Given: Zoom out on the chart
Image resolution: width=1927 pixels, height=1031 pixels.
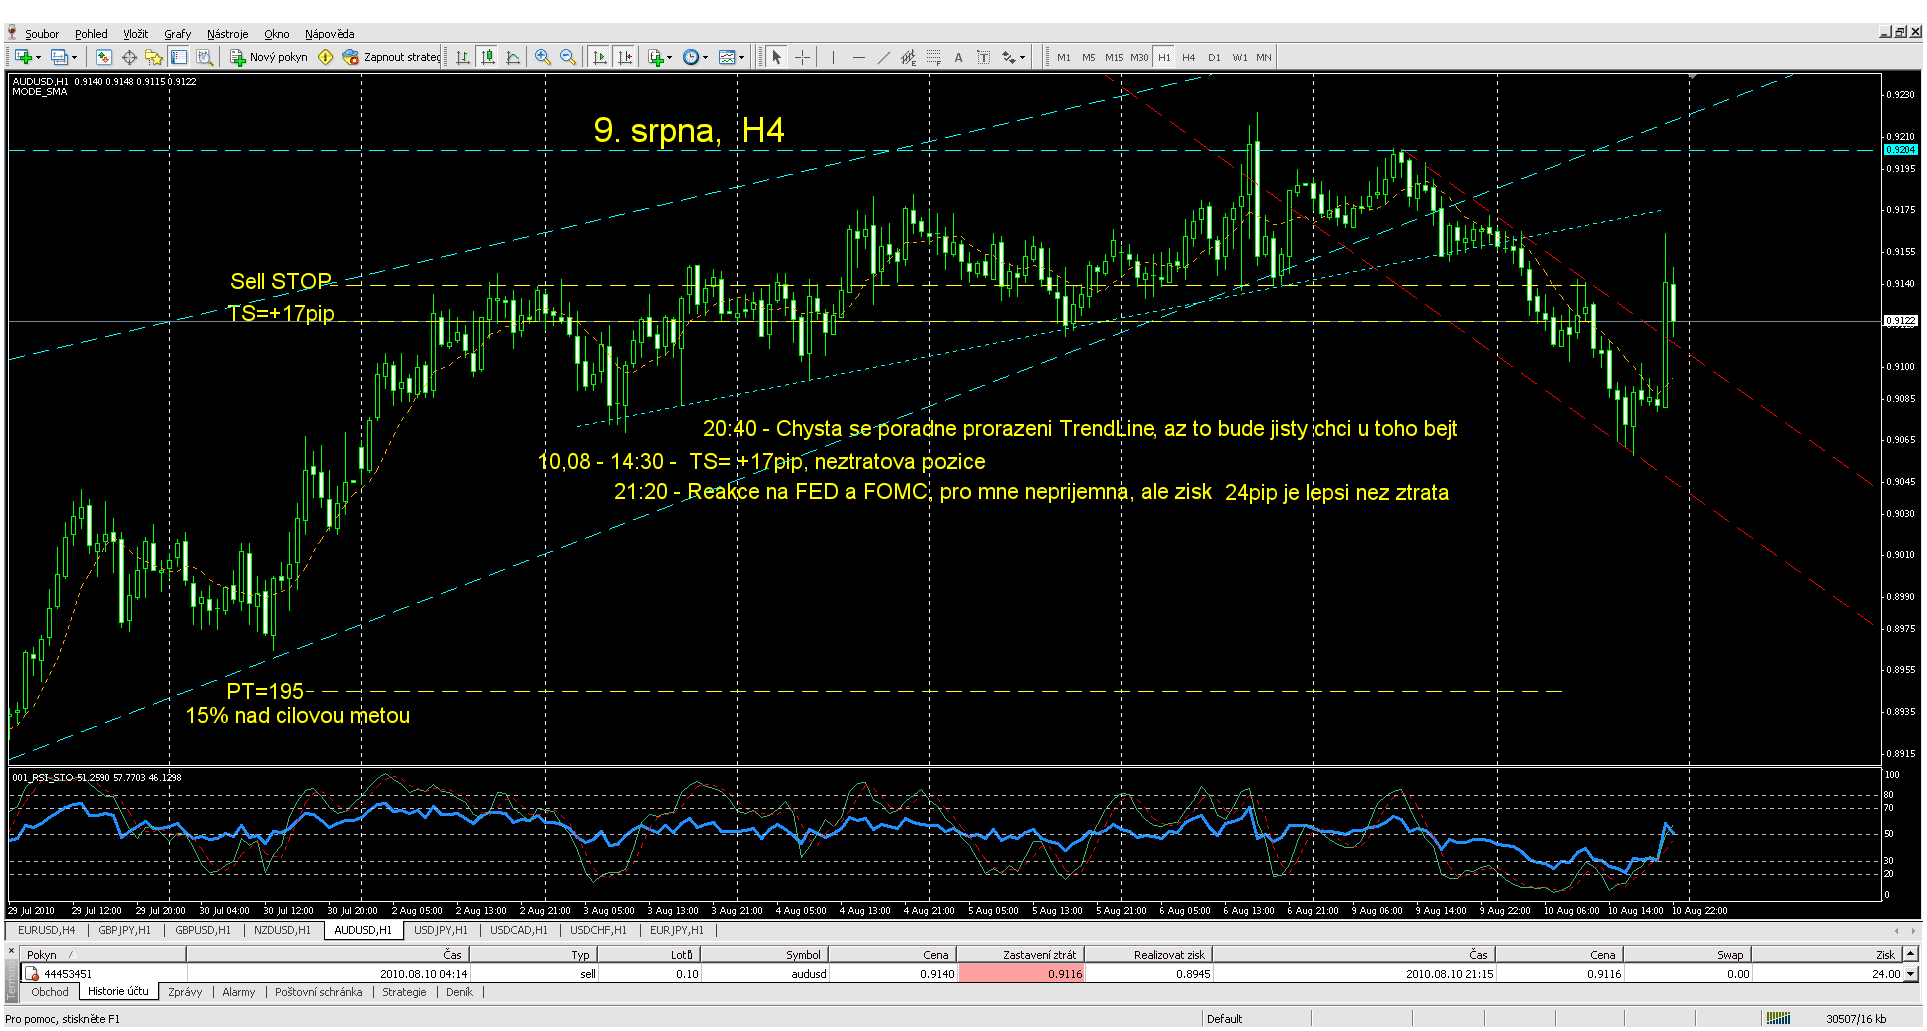Looking at the screenshot, I should [568, 57].
